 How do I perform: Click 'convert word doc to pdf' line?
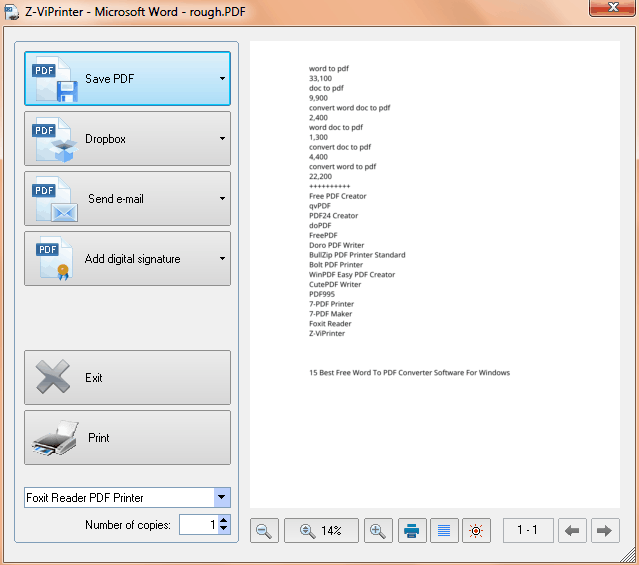349,108
